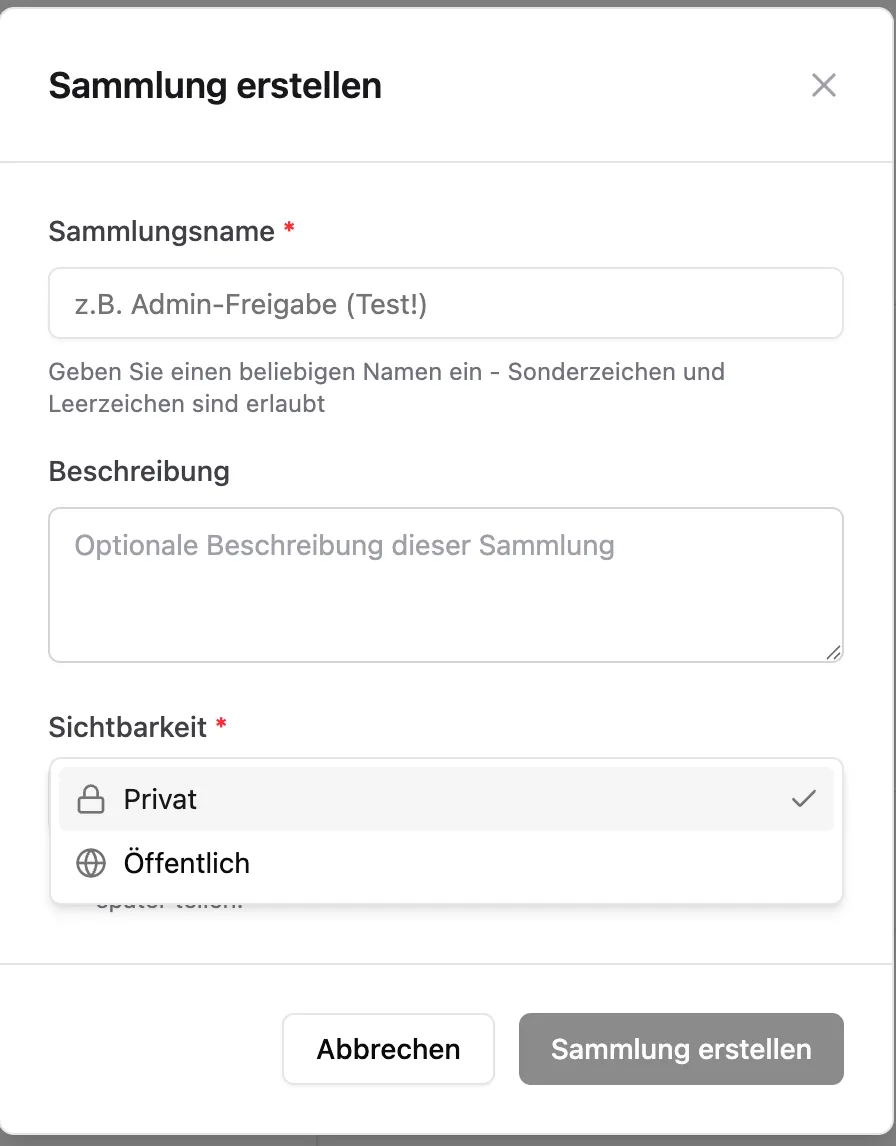Click the globe icon beside Öffentlich
The width and height of the screenshot is (896, 1146).
[91, 863]
